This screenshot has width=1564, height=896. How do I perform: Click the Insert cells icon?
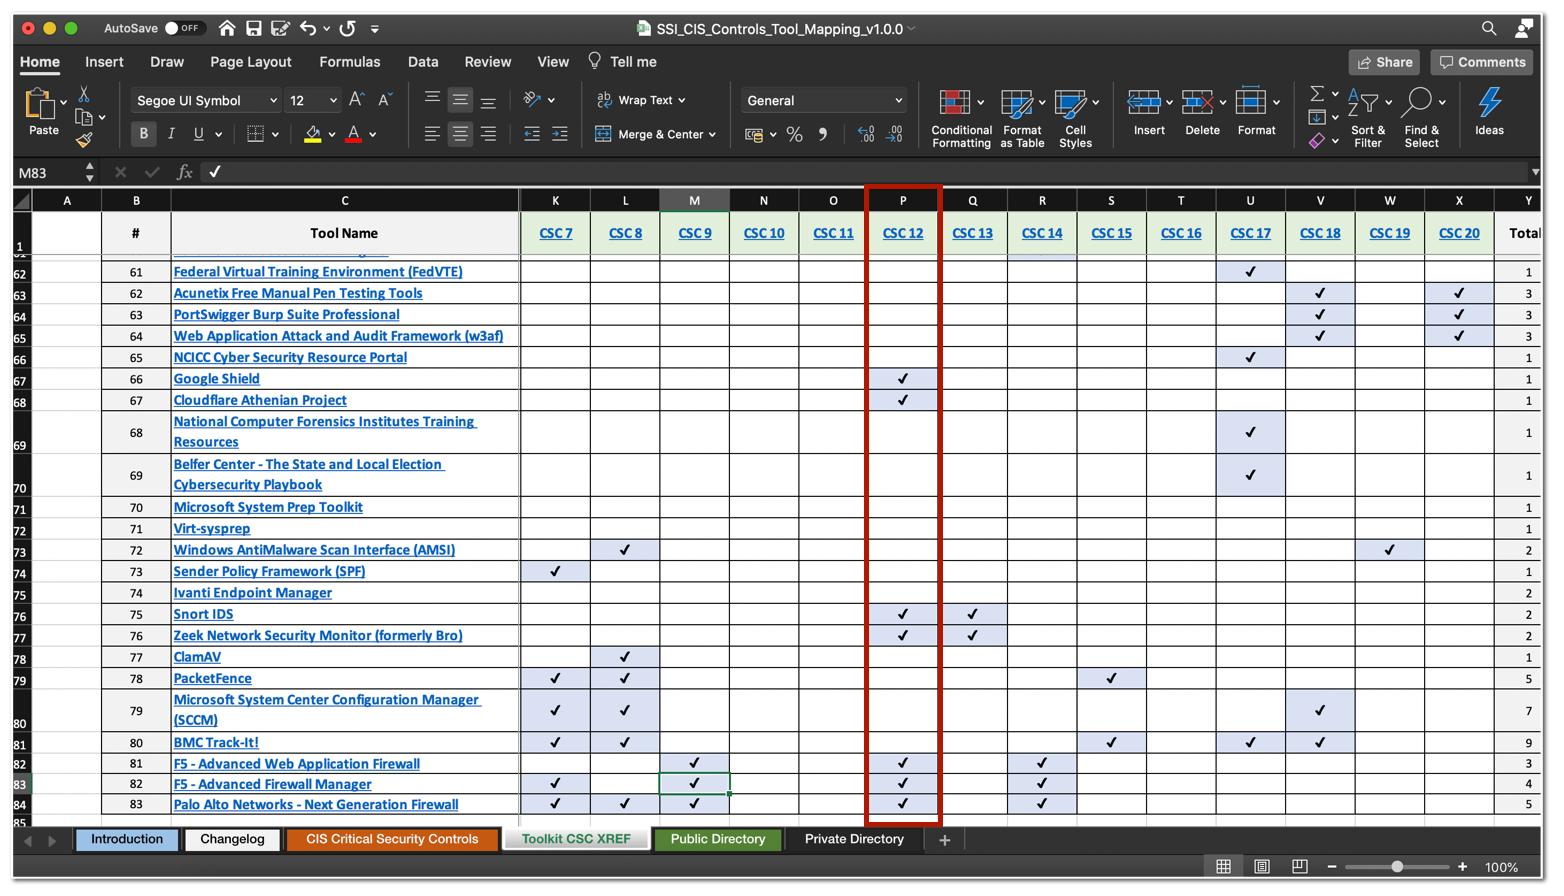[1144, 102]
